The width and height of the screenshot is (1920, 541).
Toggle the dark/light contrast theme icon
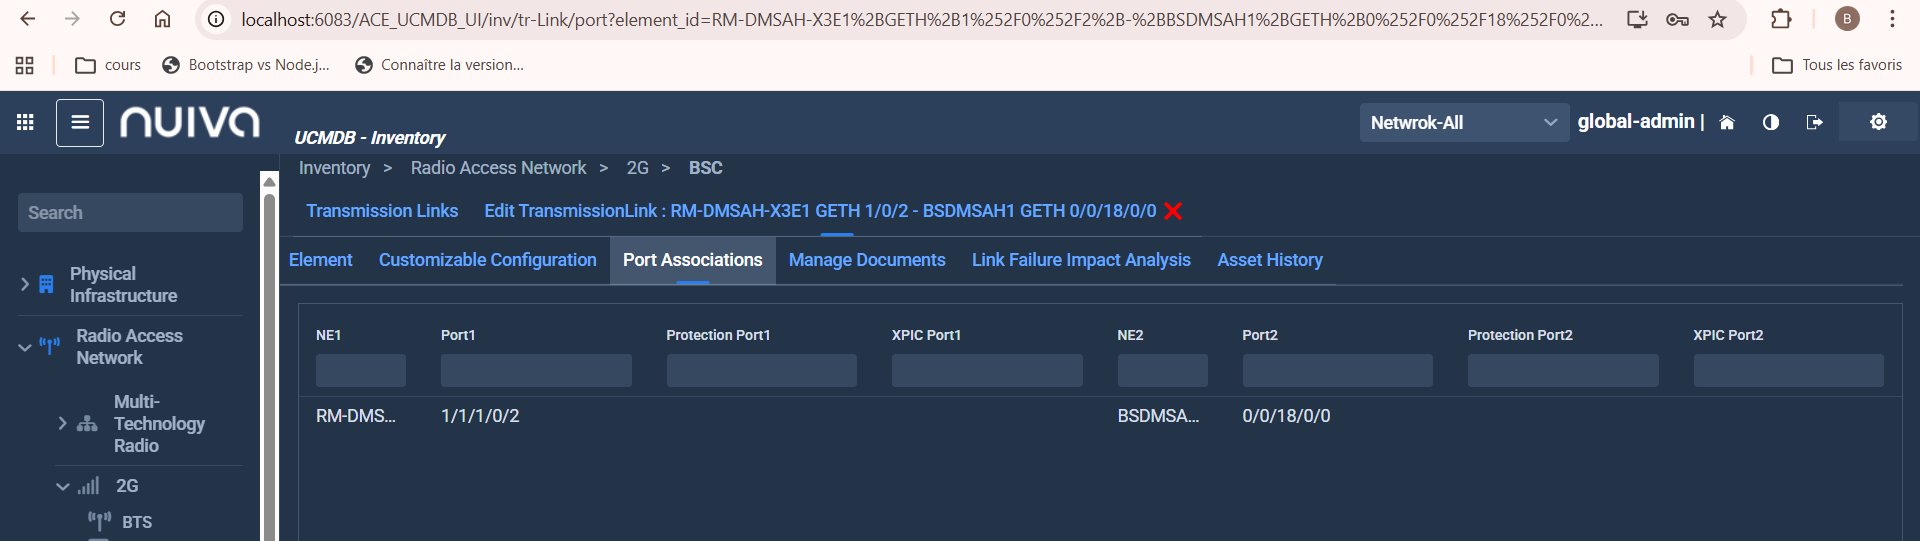pyautogui.click(x=1771, y=122)
